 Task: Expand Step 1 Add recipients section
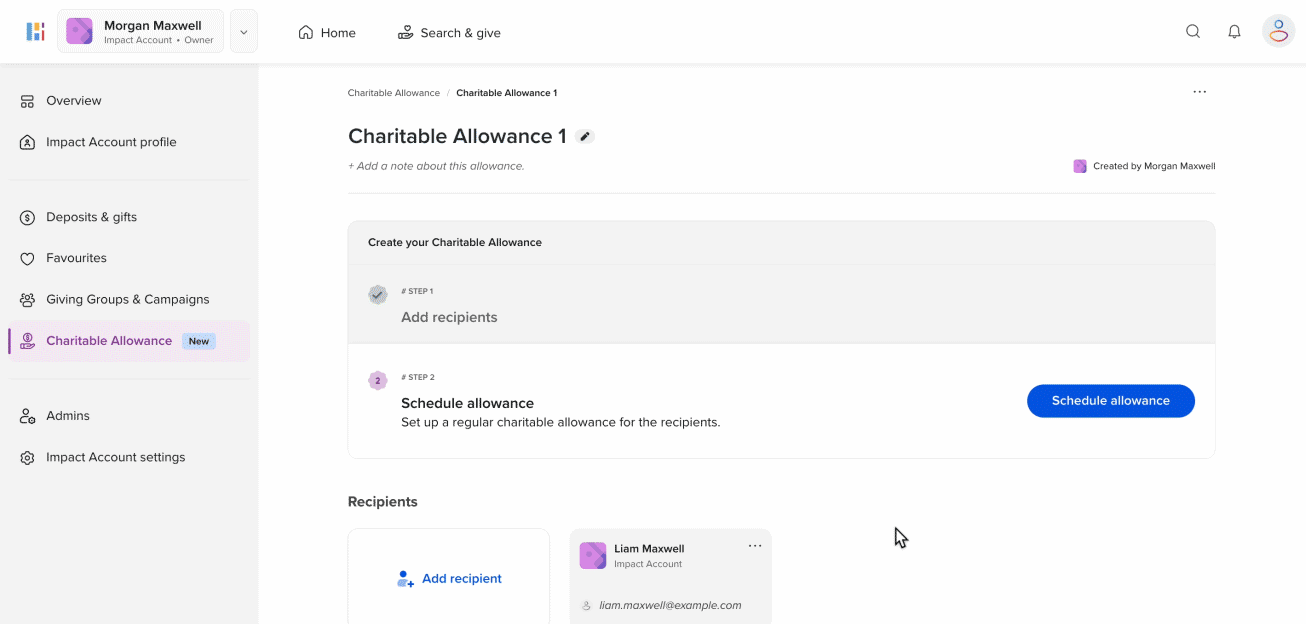(x=449, y=317)
